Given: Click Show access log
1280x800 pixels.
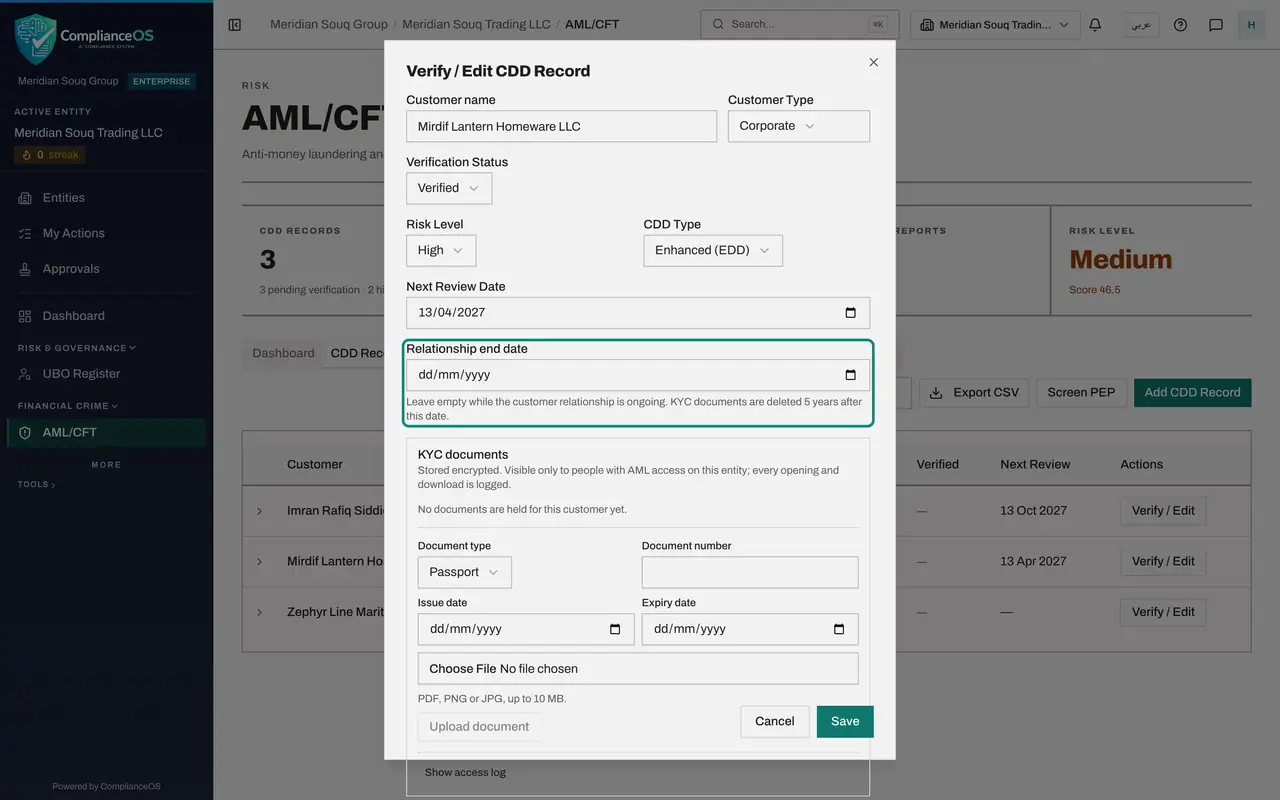Looking at the screenshot, I should click(x=465, y=772).
